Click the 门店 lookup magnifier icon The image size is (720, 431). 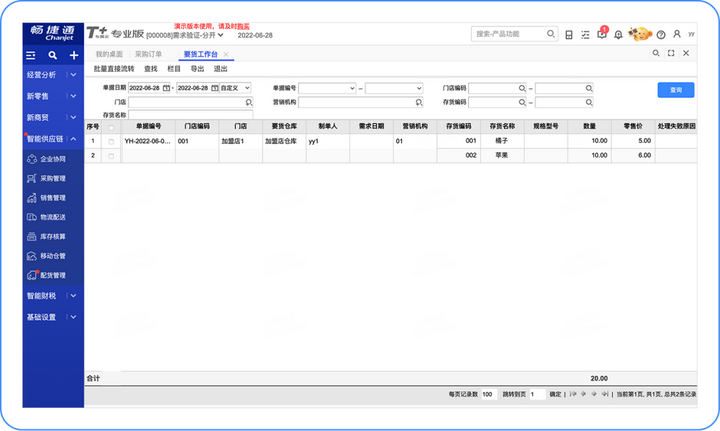(249, 102)
